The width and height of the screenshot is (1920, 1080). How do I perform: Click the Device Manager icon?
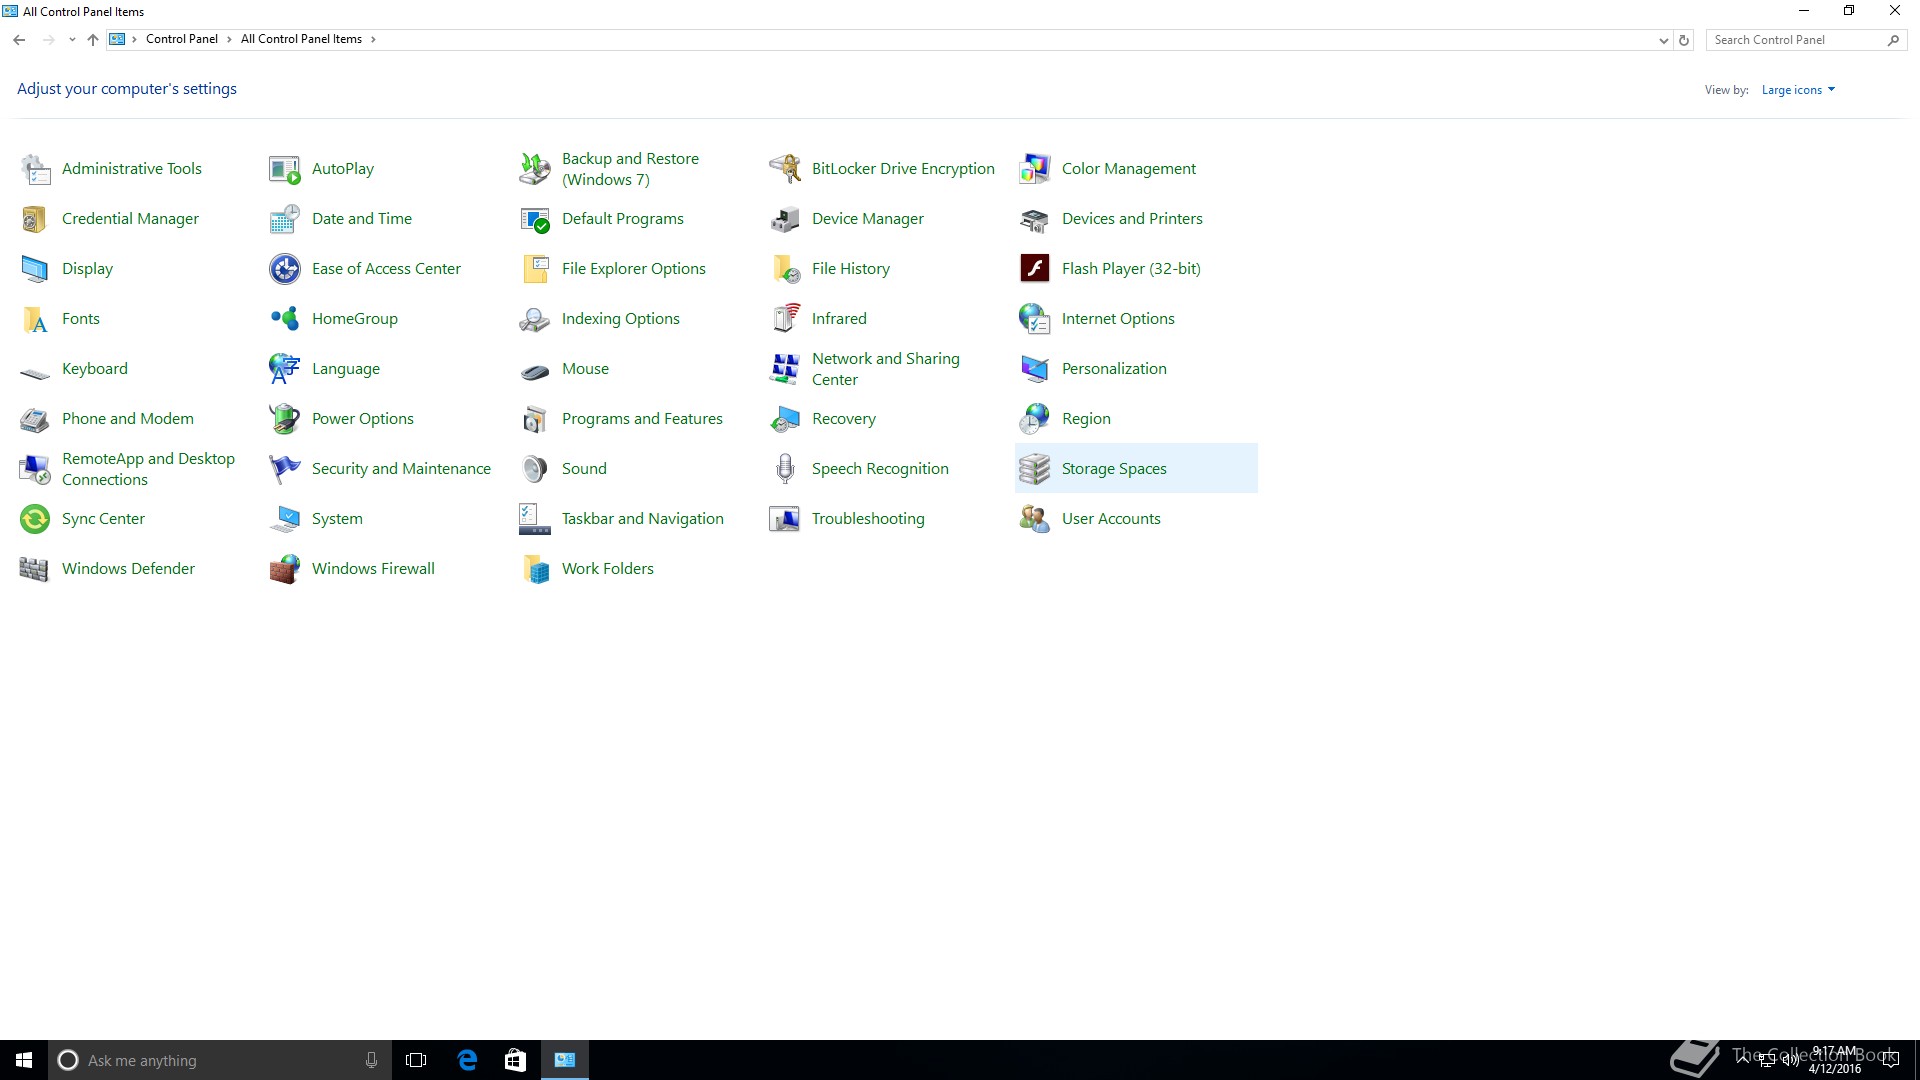(785, 219)
